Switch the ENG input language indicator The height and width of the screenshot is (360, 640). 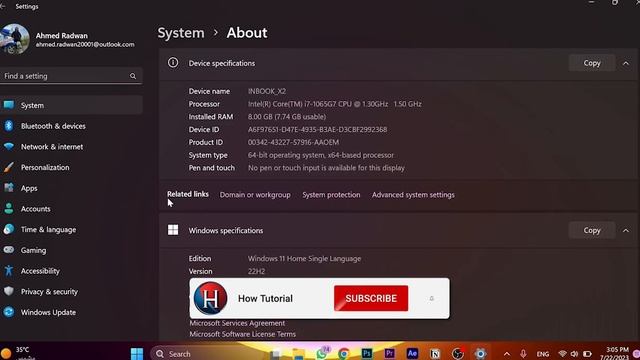pos(542,354)
